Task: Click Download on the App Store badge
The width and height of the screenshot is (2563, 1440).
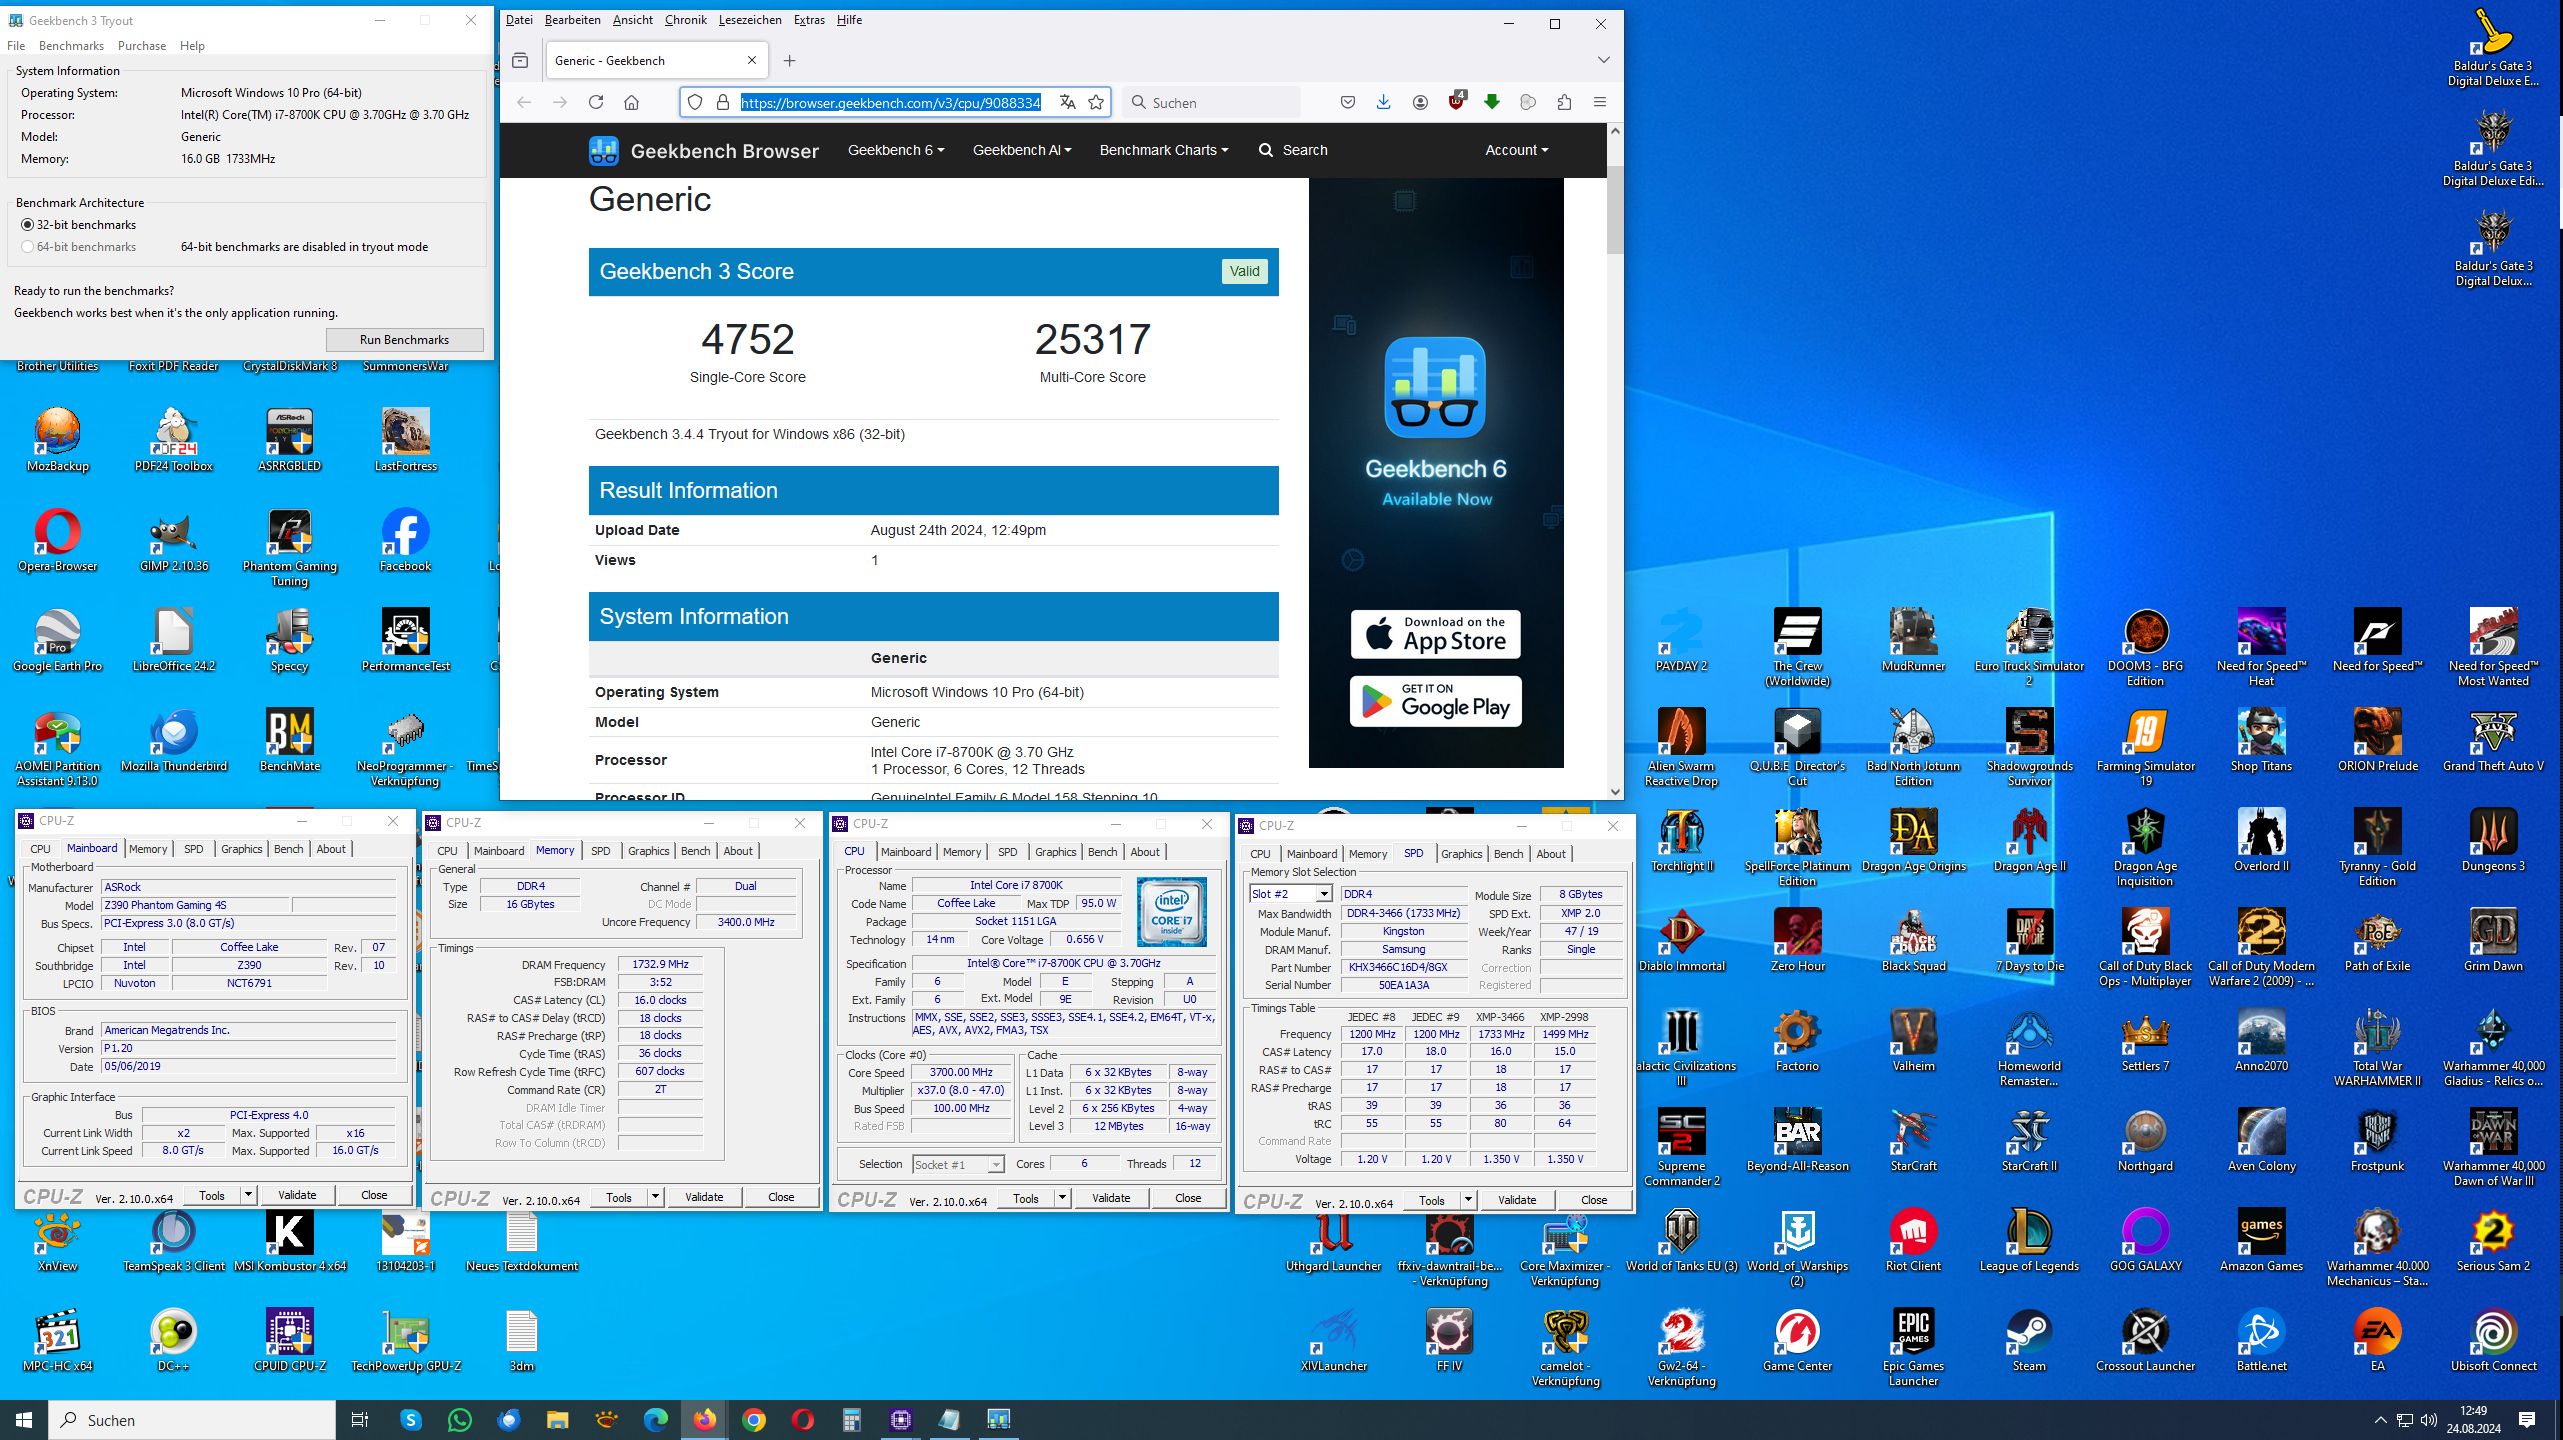Action: pos(1435,634)
